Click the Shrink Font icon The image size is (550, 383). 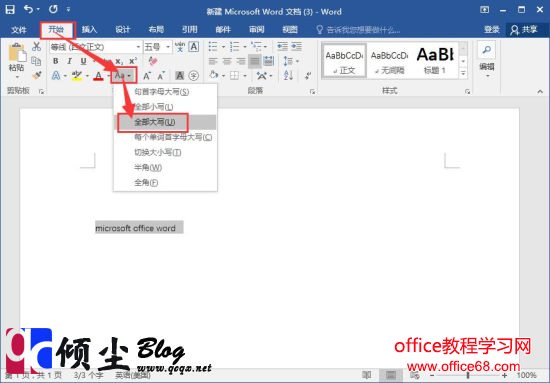tap(161, 75)
